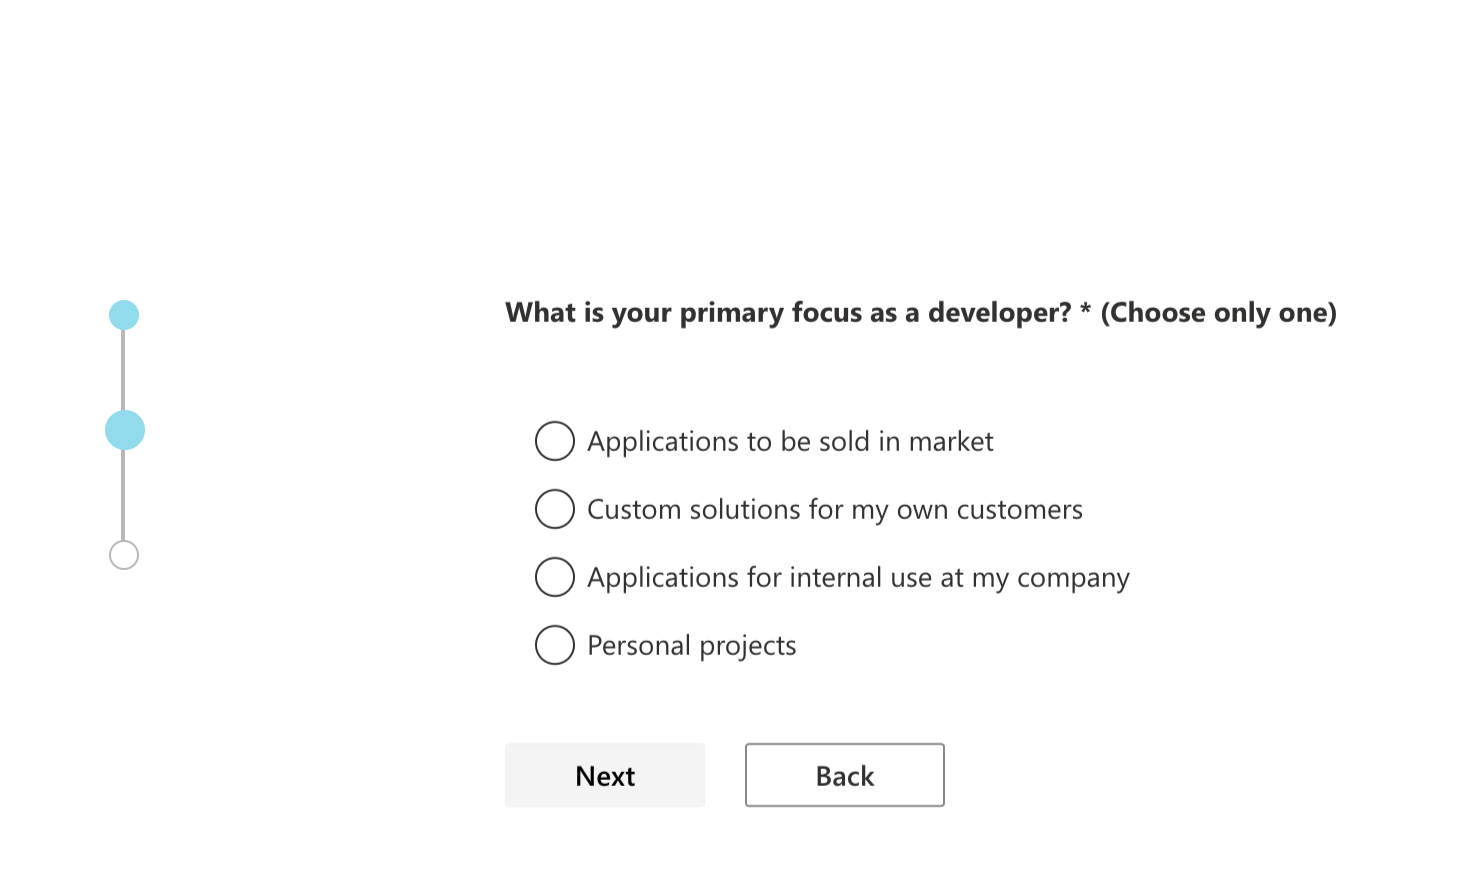This screenshot has height=873, width=1465.
Task: Select the 'Personal projects' radio circle
Action: pyautogui.click(x=555, y=645)
